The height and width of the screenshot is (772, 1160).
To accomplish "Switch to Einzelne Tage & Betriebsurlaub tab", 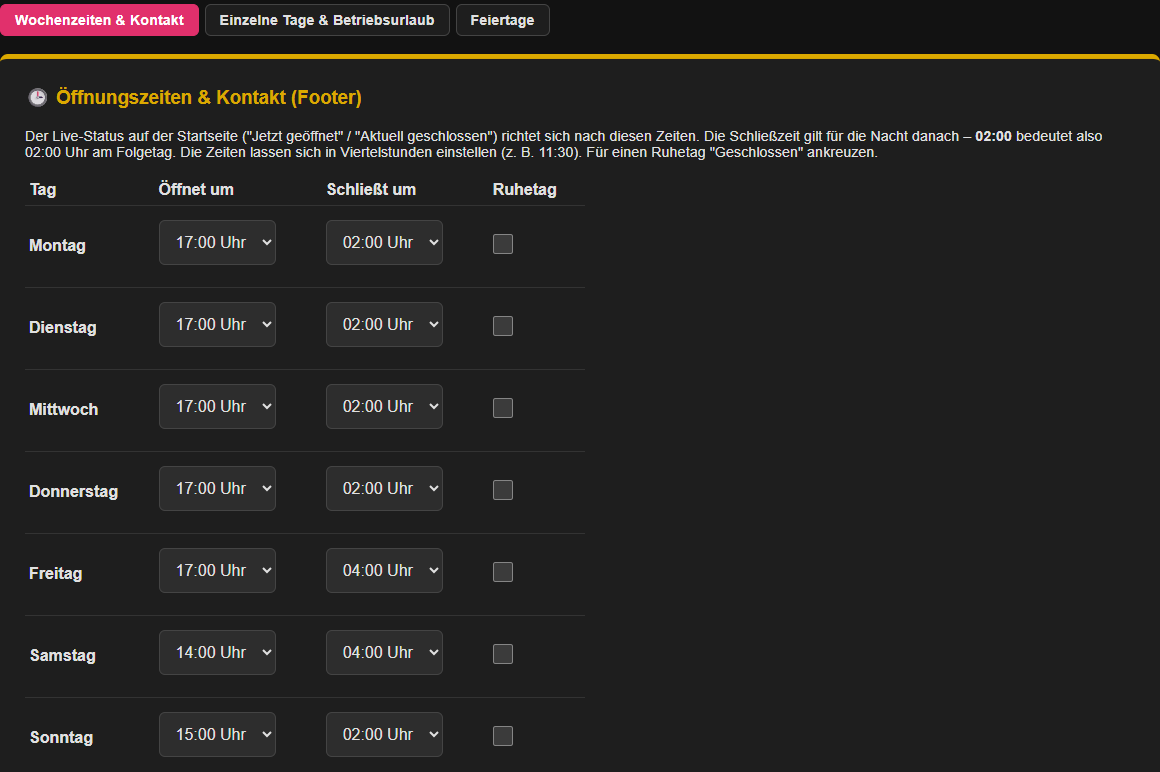I will 327,20.
